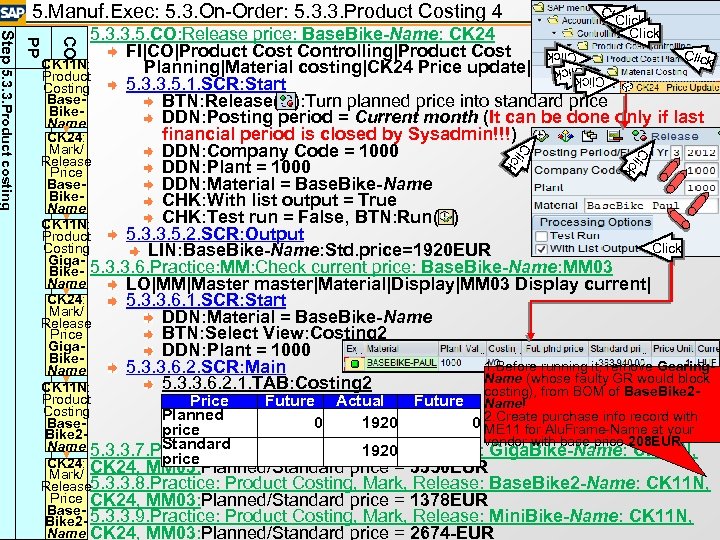Click the Execute clock icon in the toolbar
The height and width of the screenshot is (540, 720).
tap(541, 136)
